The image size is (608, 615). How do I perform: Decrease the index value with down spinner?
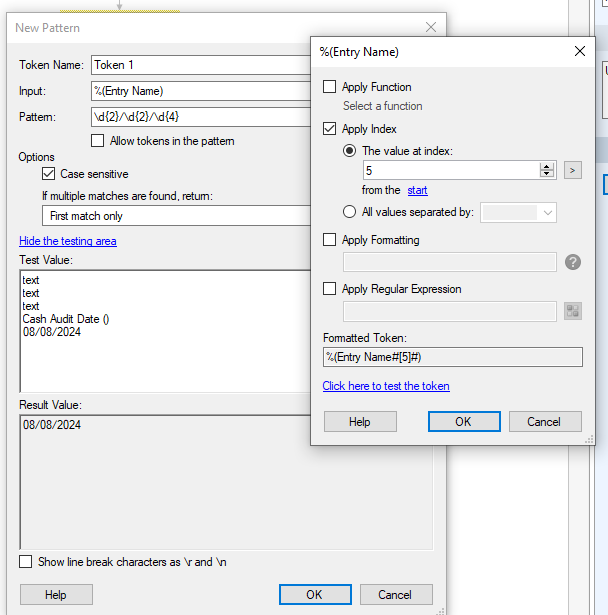(x=546, y=174)
